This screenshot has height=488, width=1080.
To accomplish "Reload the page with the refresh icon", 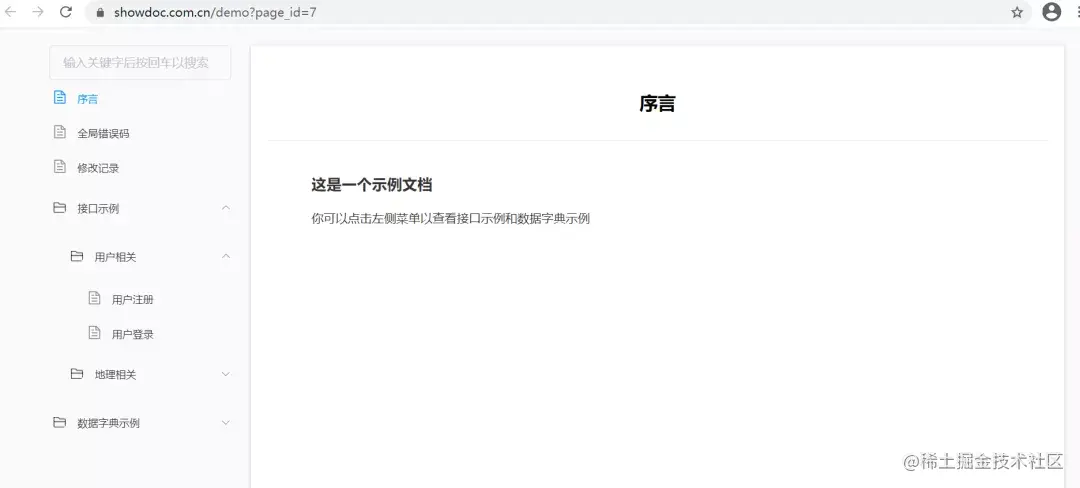I will point(66,12).
